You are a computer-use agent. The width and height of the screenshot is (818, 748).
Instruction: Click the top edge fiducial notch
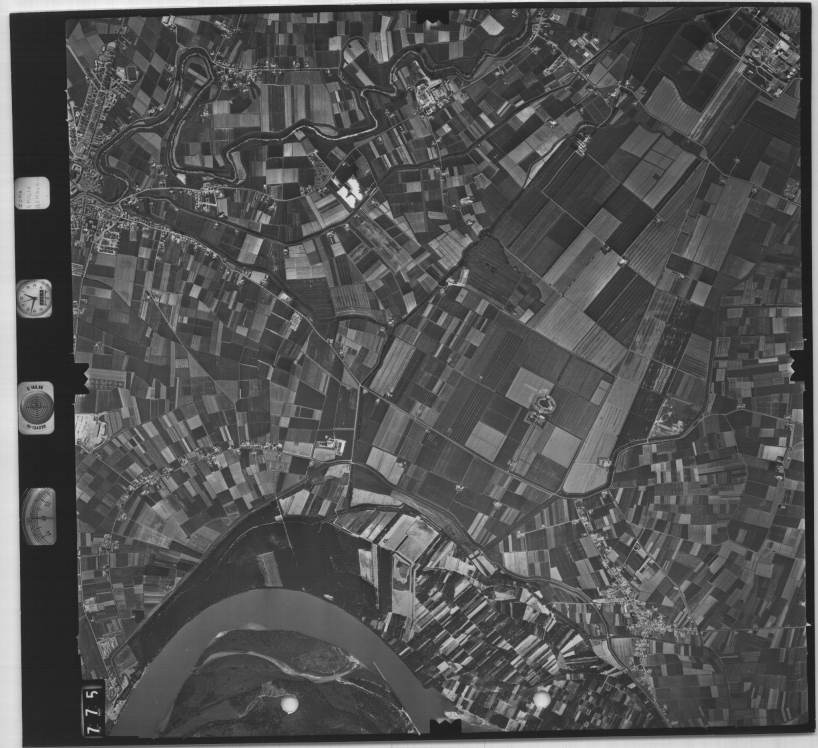click(x=433, y=16)
